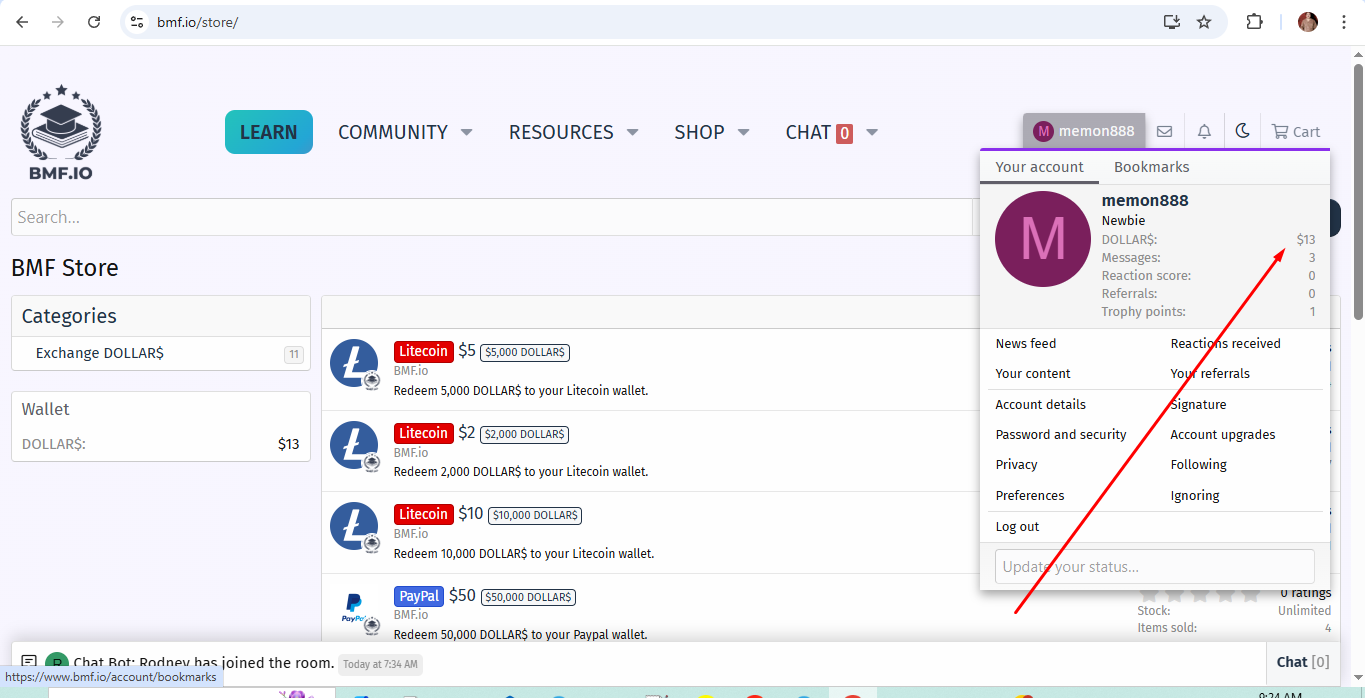Click BMF.io seller under Litecoin $5
1365x698 pixels.
tap(411, 371)
